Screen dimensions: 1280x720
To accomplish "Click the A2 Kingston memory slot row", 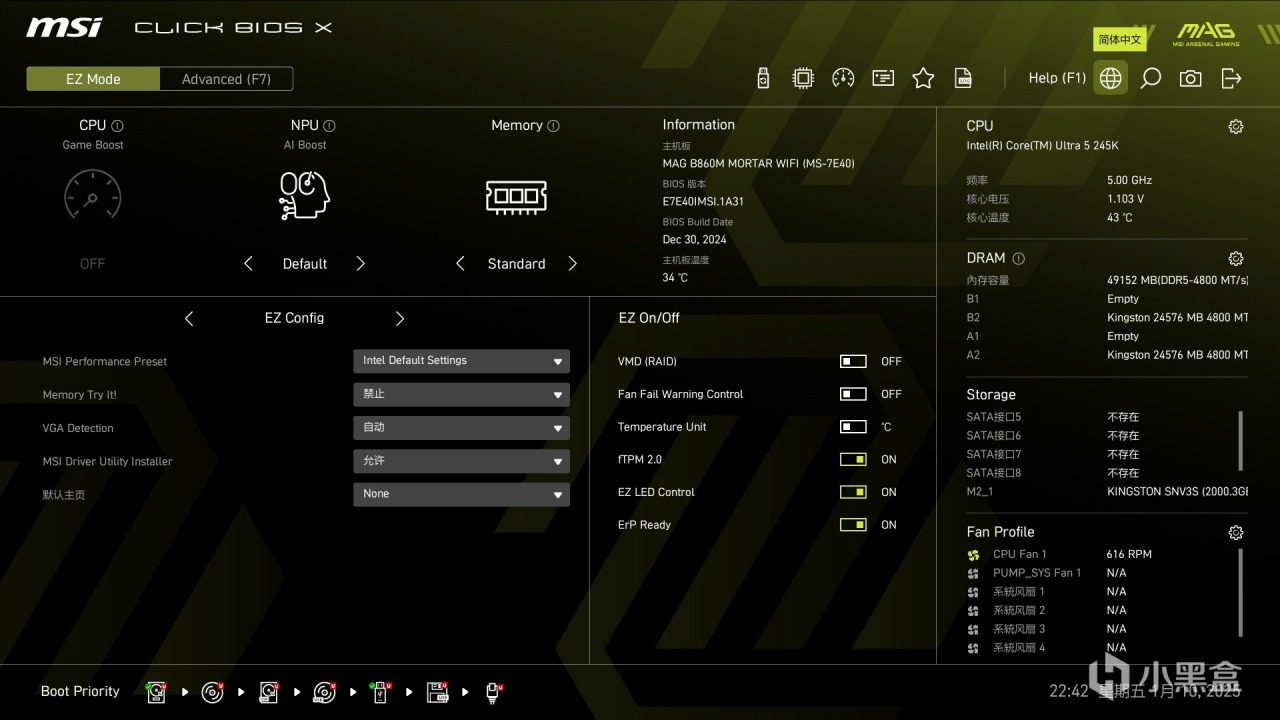I will (x=1106, y=355).
